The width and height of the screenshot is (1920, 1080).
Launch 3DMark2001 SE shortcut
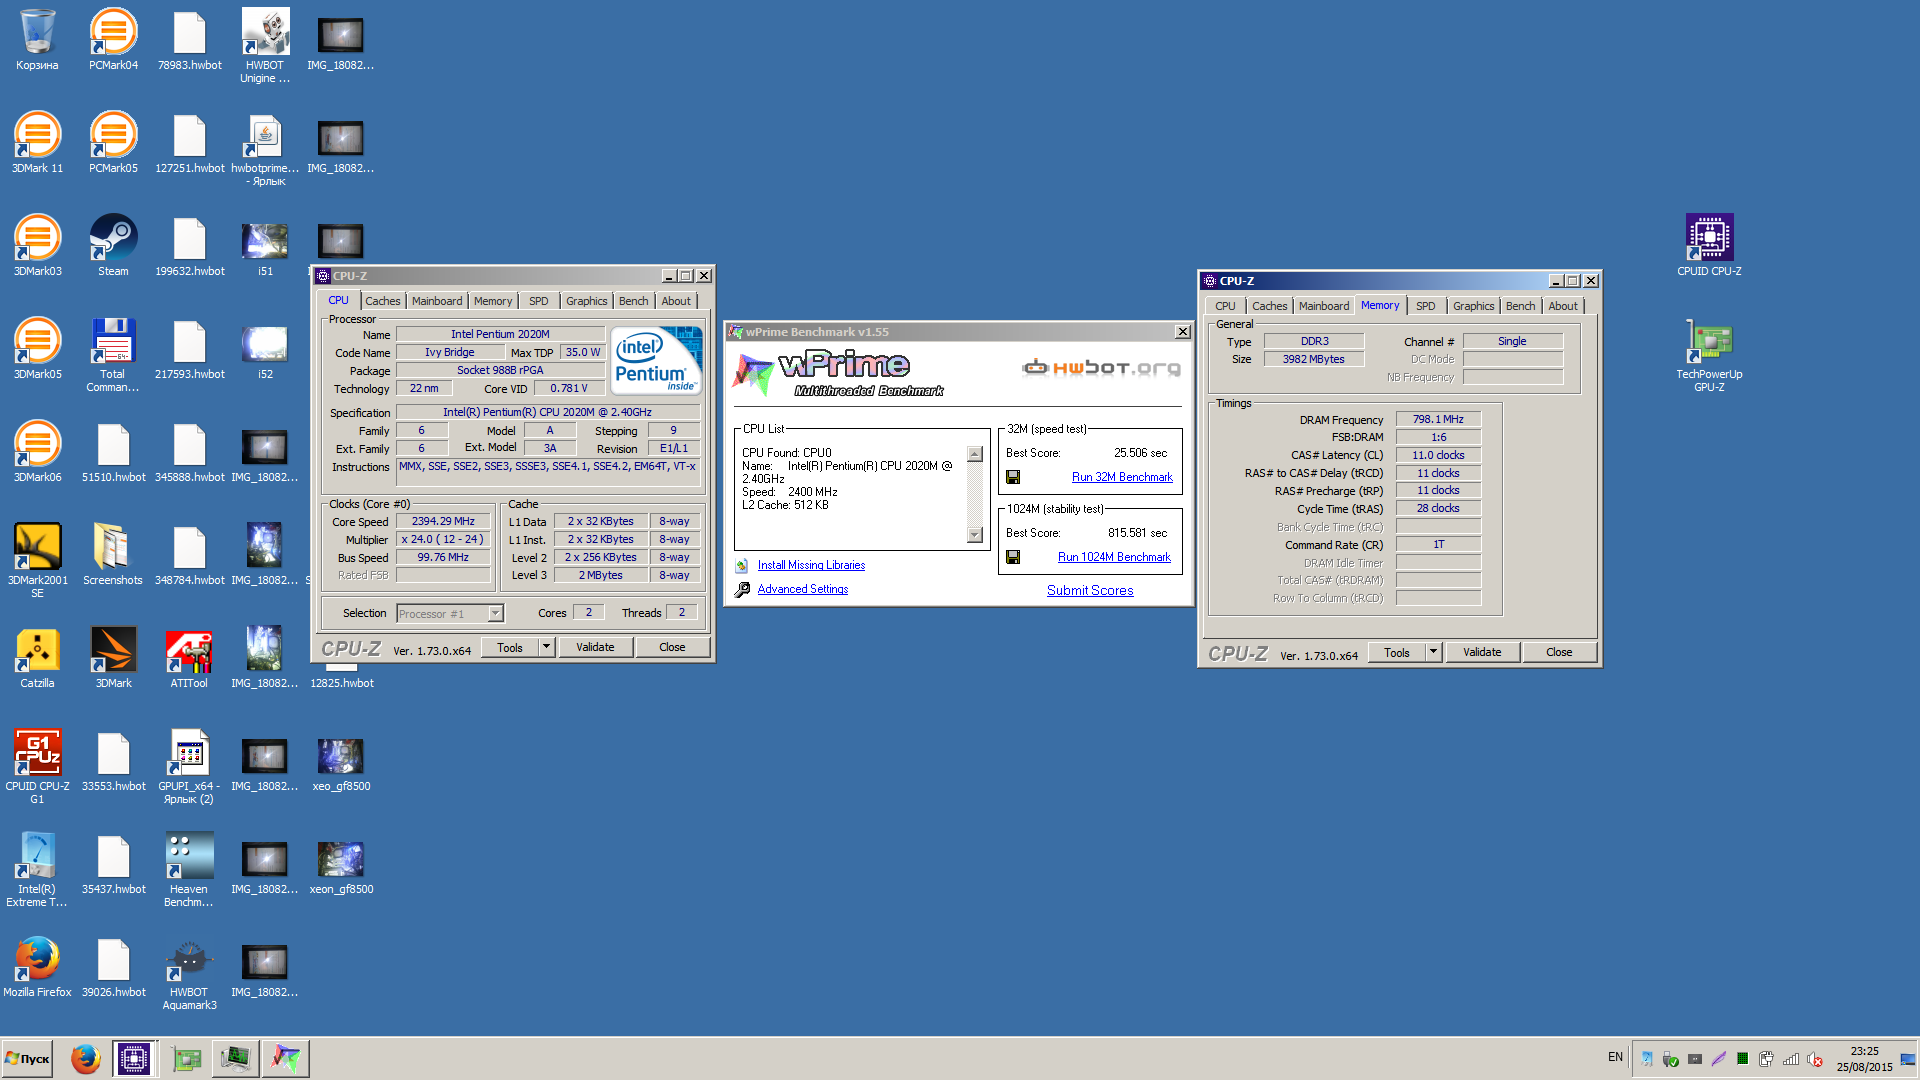pyautogui.click(x=37, y=561)
